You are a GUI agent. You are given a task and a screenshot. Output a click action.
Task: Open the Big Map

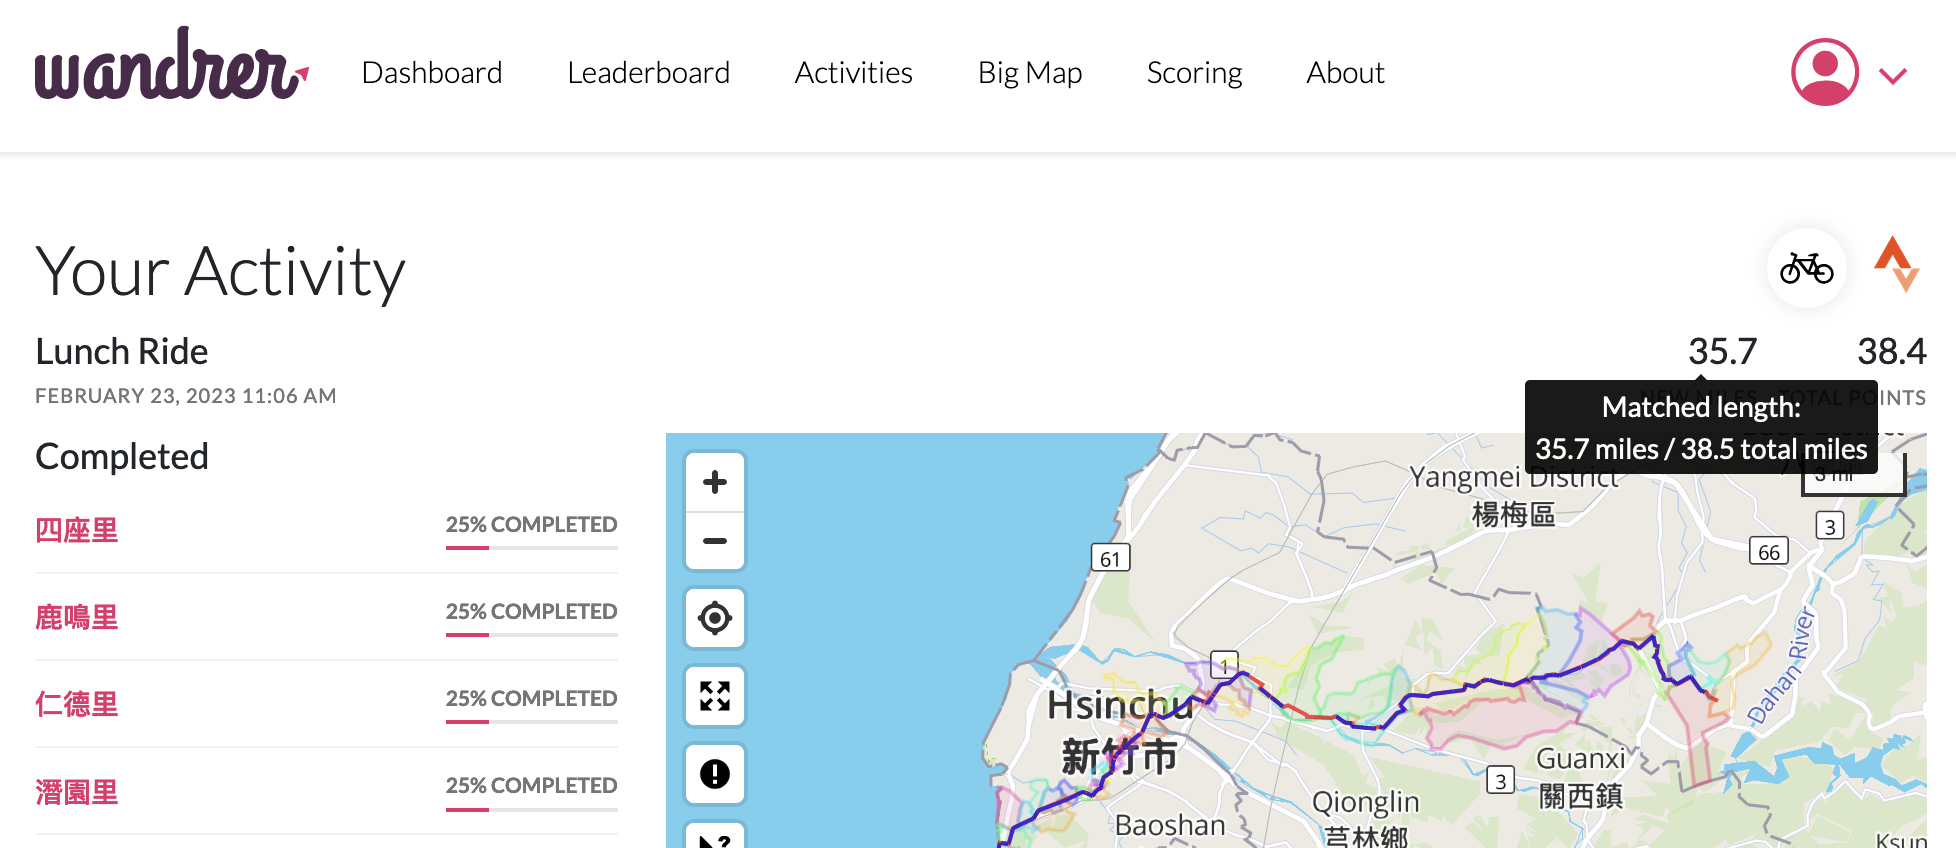coord(1030,73)
